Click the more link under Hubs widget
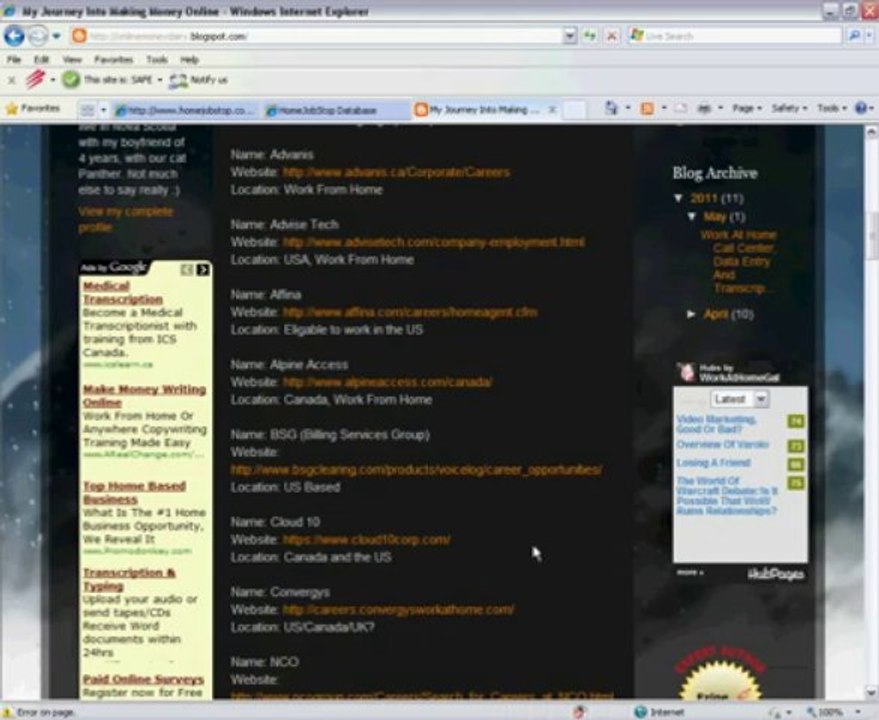This screenshot has width=879, height=720. tap(690, 573)
